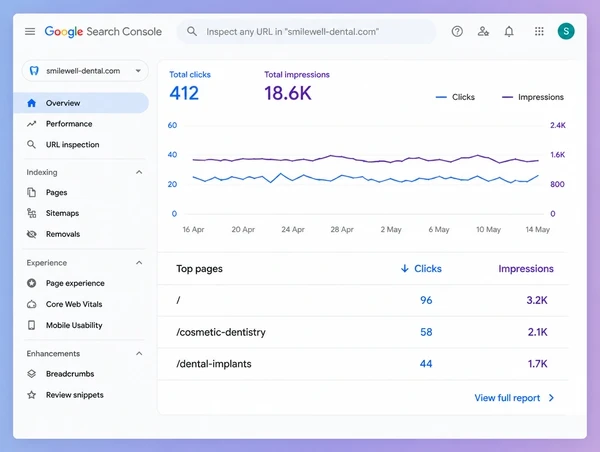Viewport: 600px width, 452px height.
Task: Click the Total impressions metric label
Action: 297,75
